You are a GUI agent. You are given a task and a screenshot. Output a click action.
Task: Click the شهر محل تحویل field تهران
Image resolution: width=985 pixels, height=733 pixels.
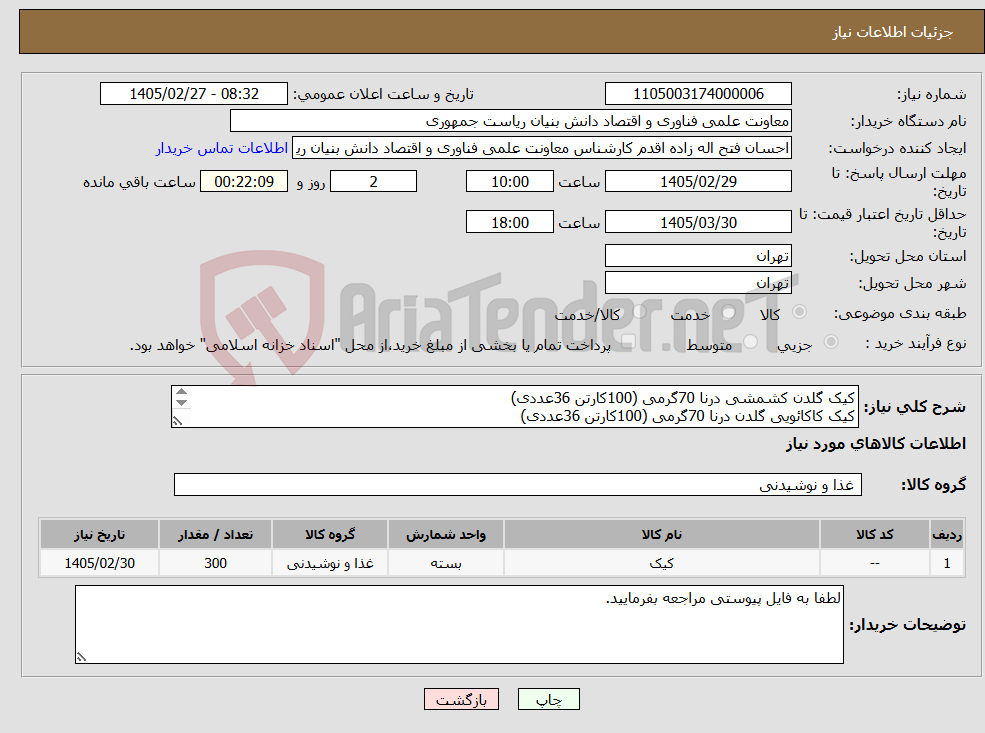(698, 283)
